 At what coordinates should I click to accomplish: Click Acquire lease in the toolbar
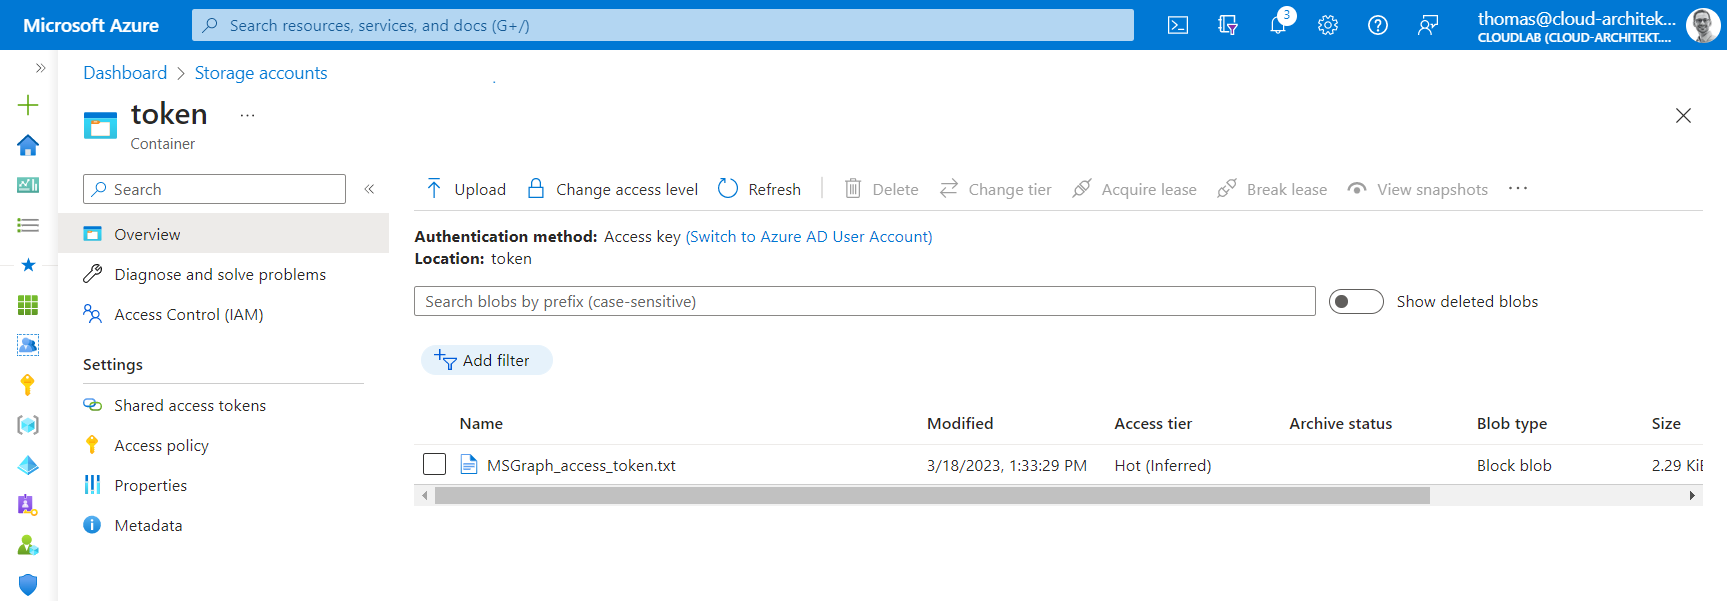1134,189
